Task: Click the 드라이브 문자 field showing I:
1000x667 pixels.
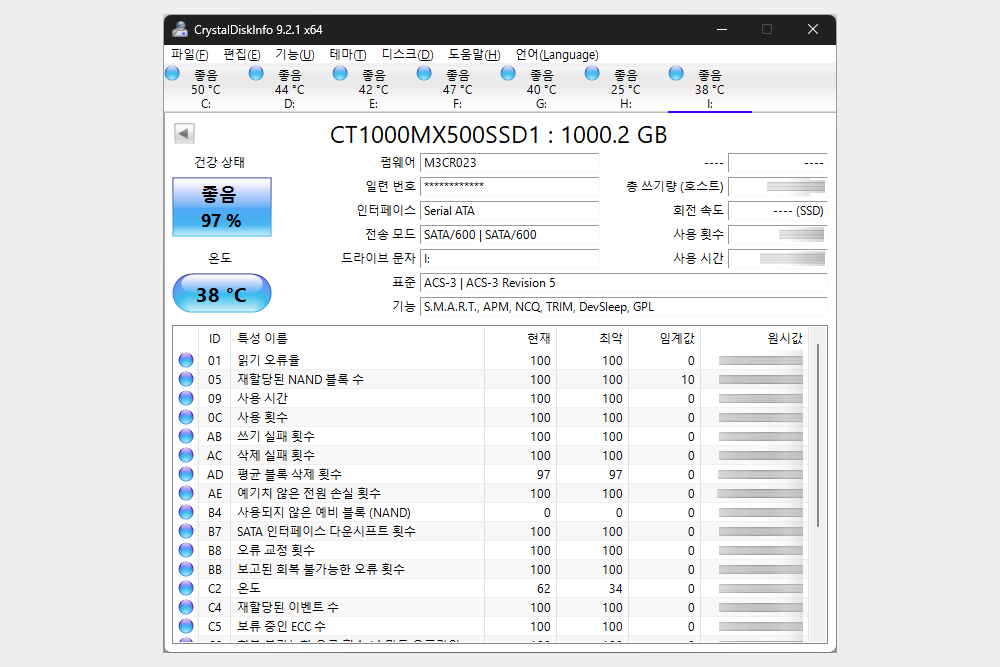Action: pyautogui.click(x=510, y=259)
